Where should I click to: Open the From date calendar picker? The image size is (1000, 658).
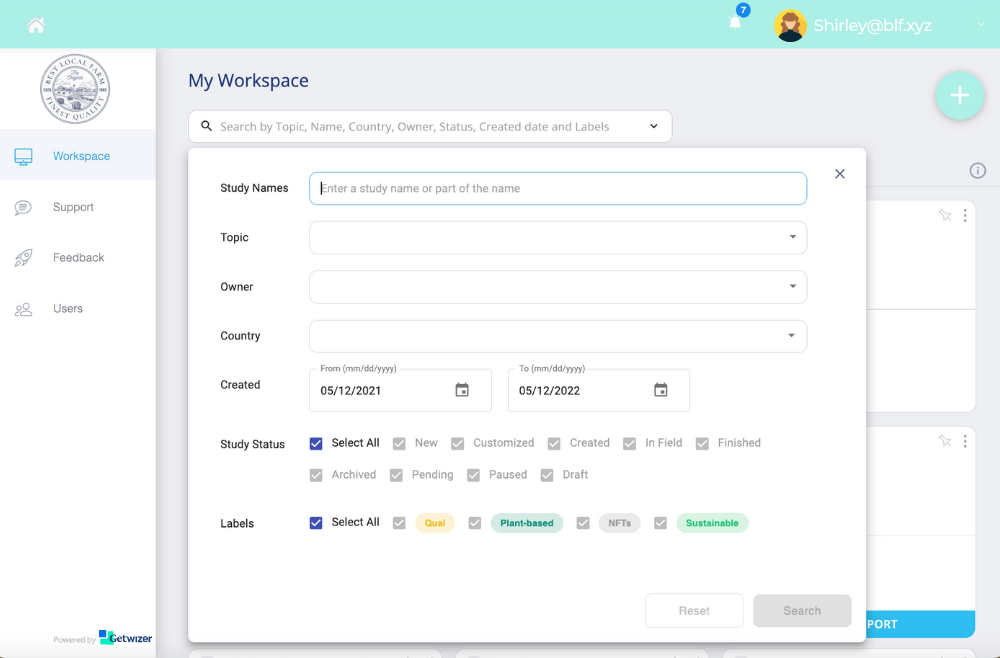point(462,390)
